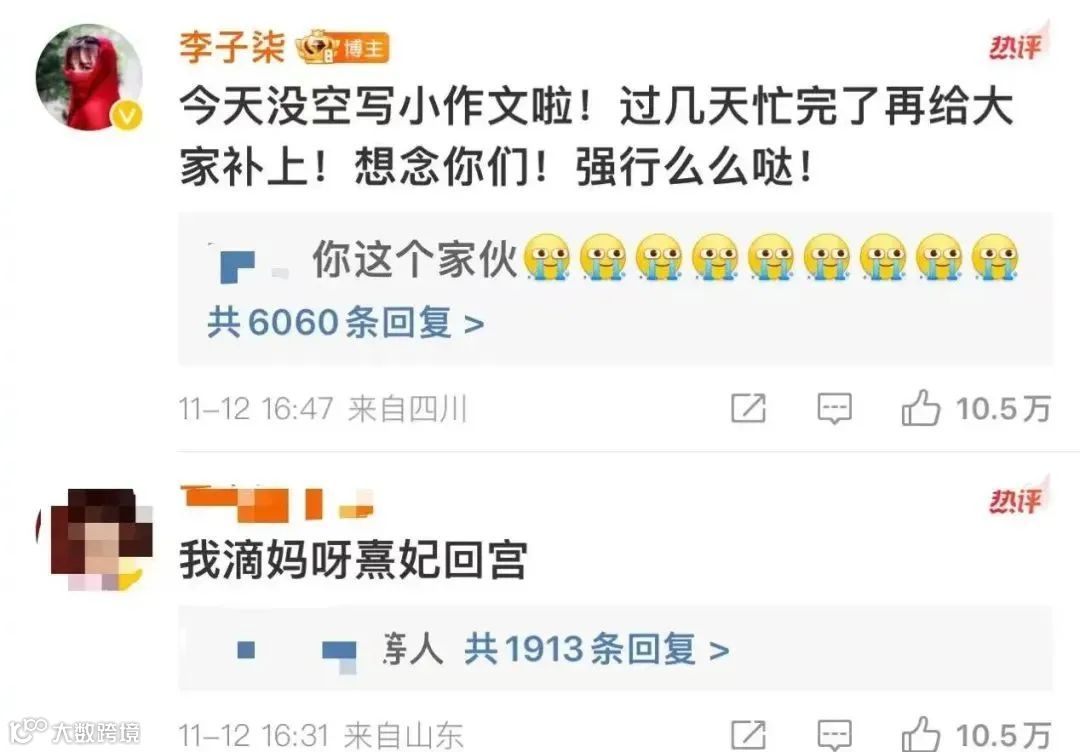Click the 李子柒 username
The height and width of the screenshot is (752, 1080).
pos(232,47)
